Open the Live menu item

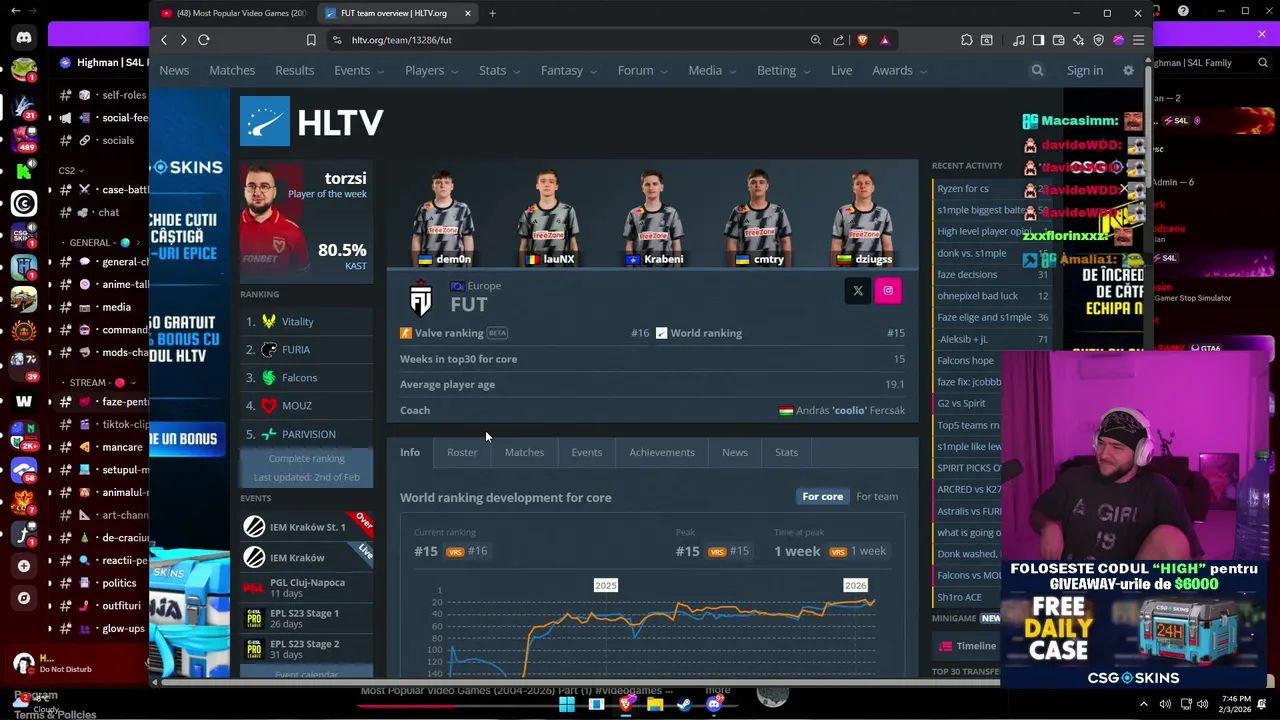tap(841, 70)
